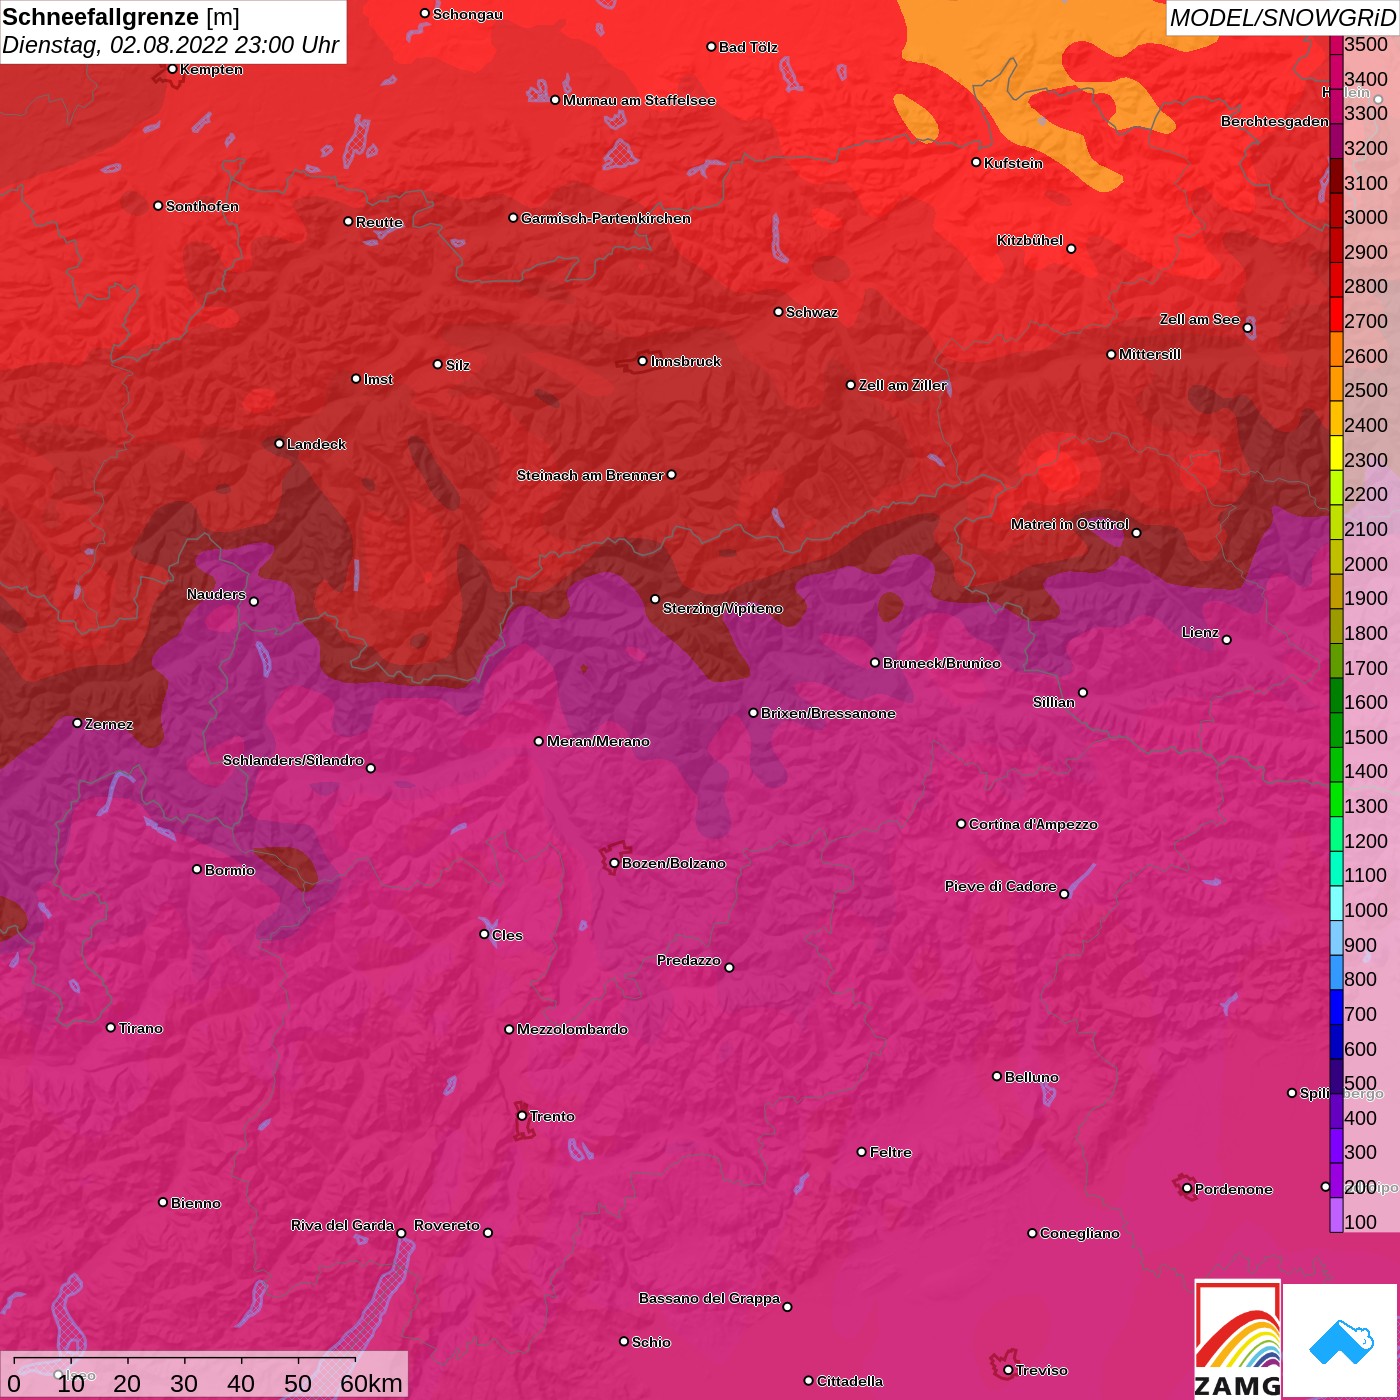Click the 'Meran/Merano' label
Viewport: 1400px width, 1400px height.
tap(598, 741)
